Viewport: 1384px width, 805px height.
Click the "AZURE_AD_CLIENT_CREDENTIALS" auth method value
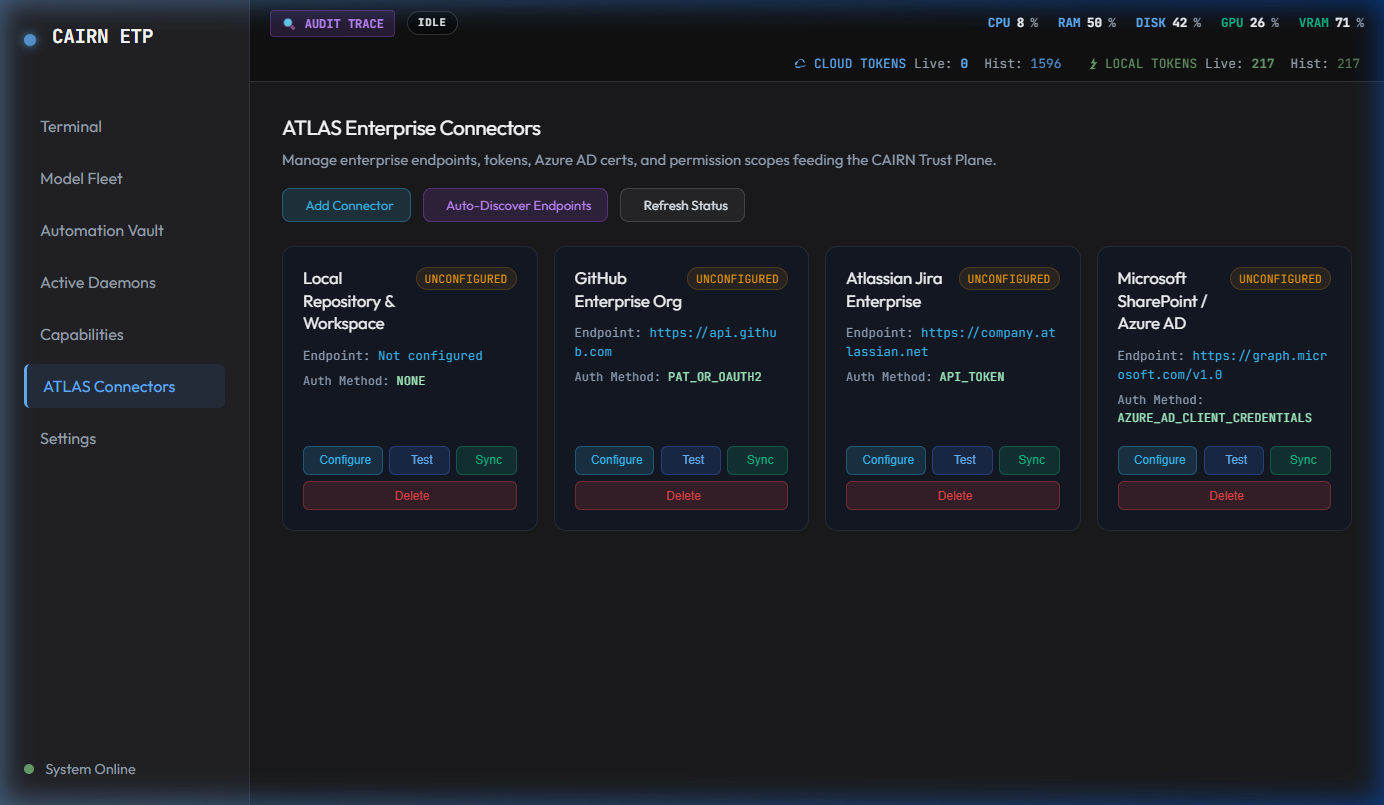(x=1215, y=418)
